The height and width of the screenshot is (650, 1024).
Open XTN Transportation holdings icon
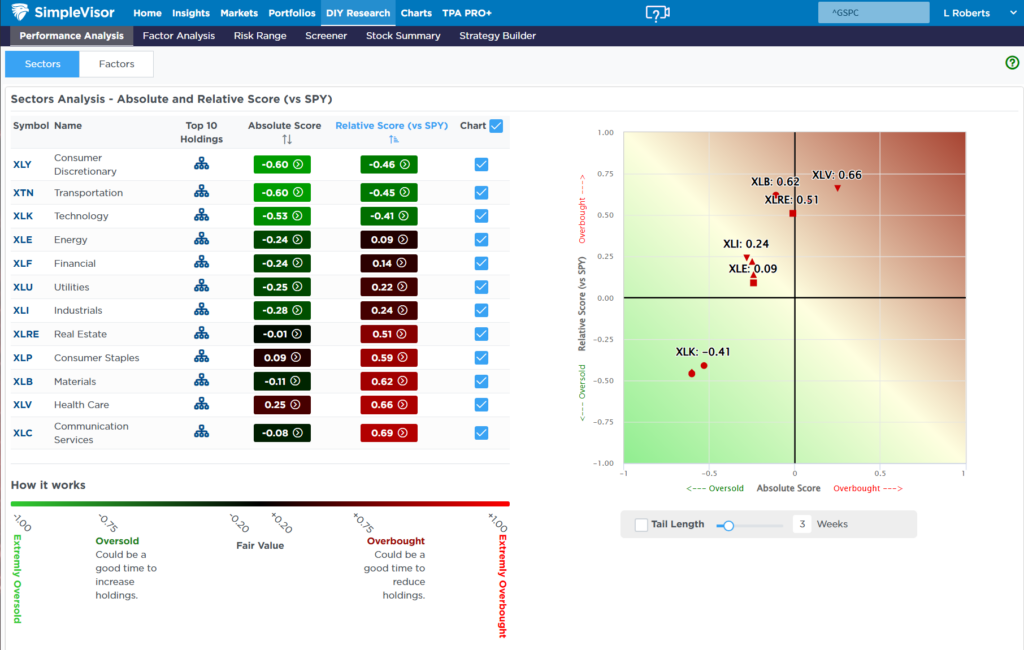click(201, 191)
